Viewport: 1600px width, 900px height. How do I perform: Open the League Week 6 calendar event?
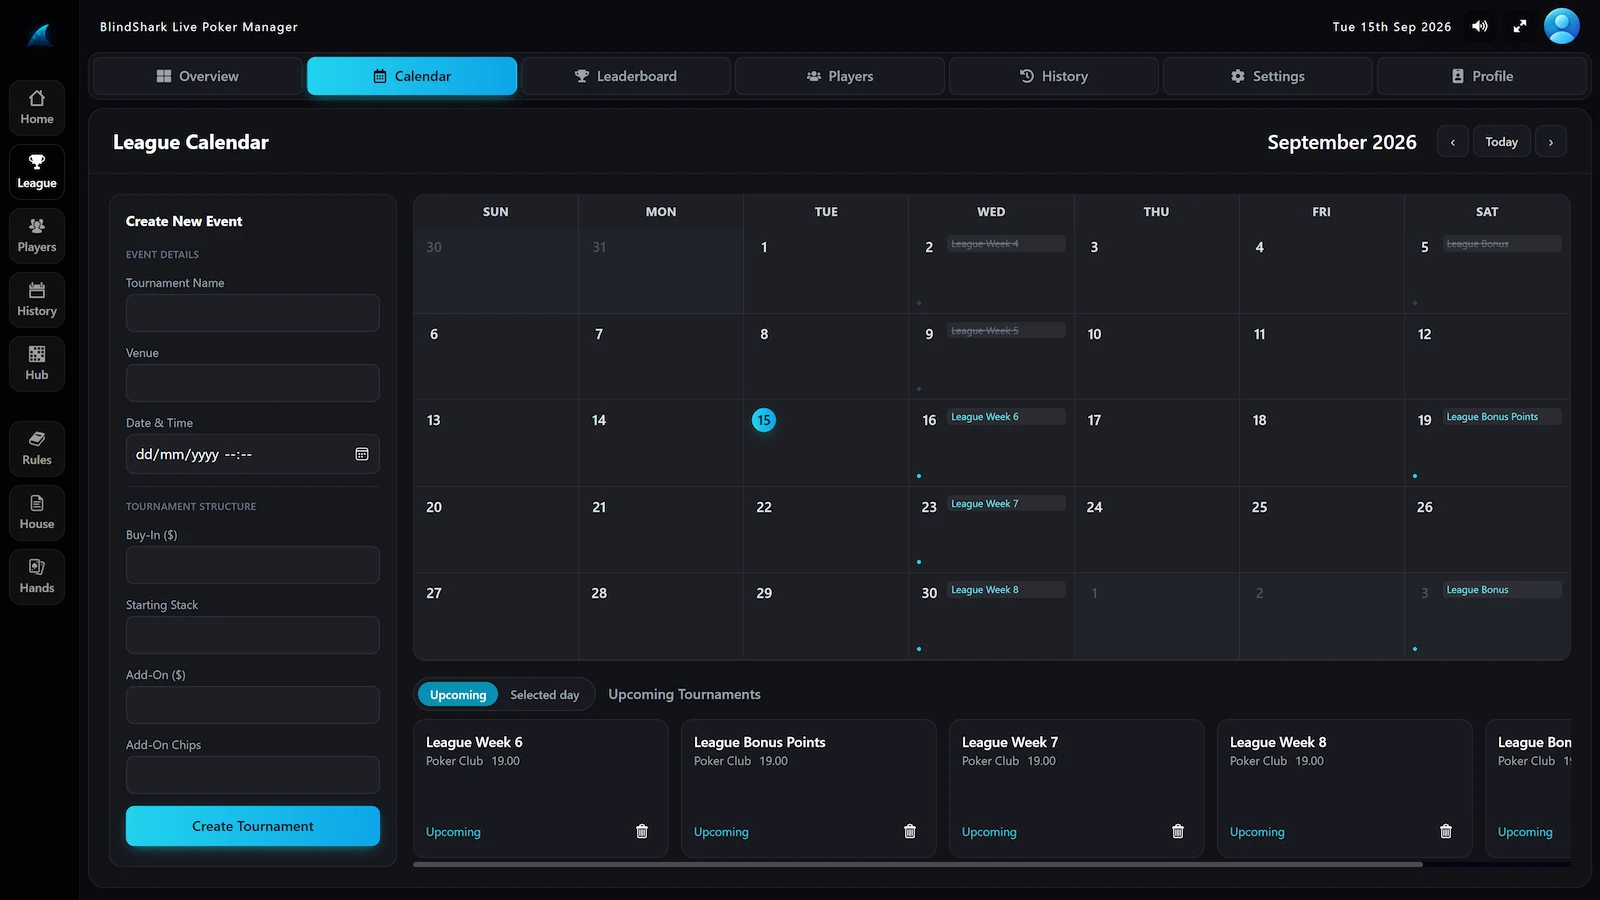tap(1005, 417)
